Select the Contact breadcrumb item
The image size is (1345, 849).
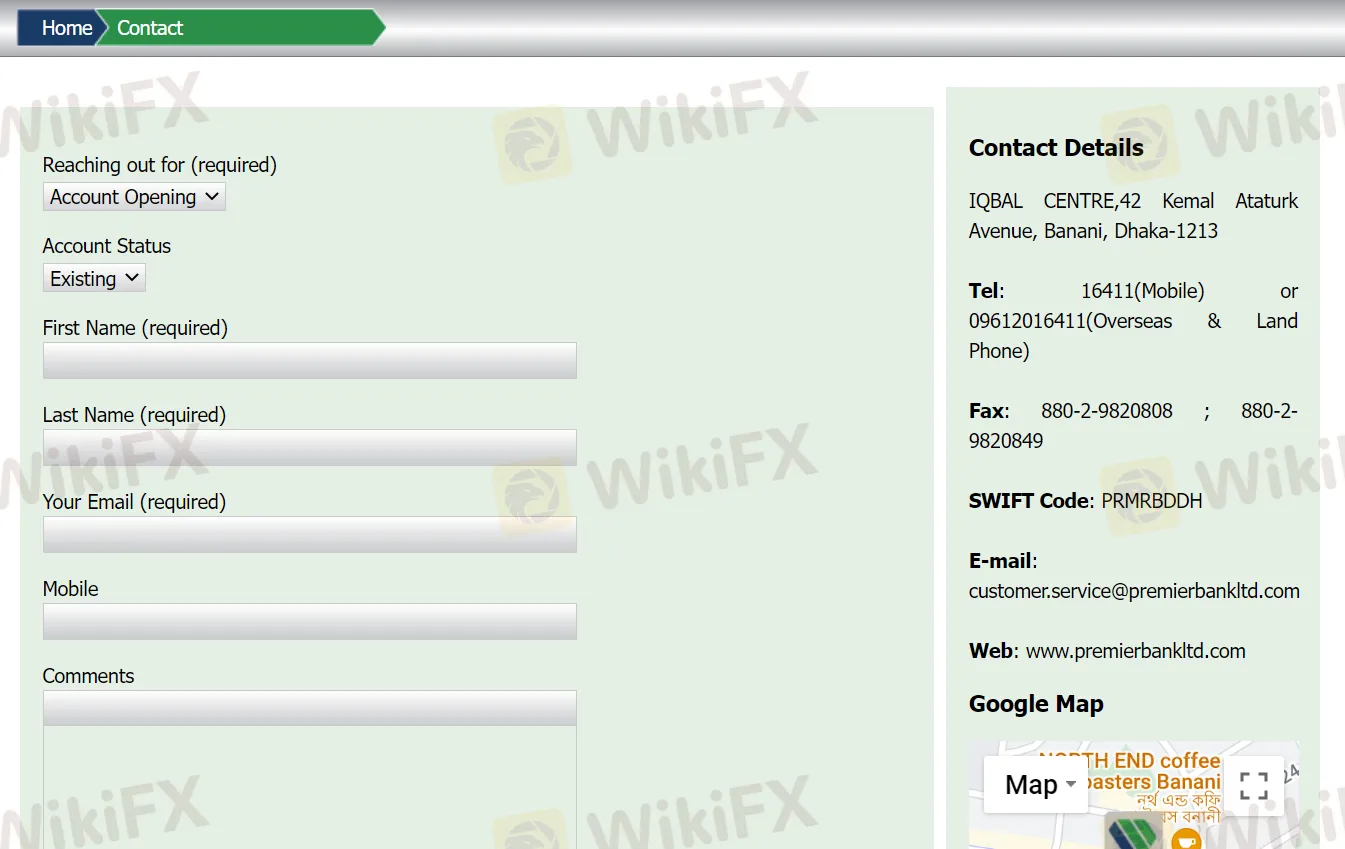150,28
